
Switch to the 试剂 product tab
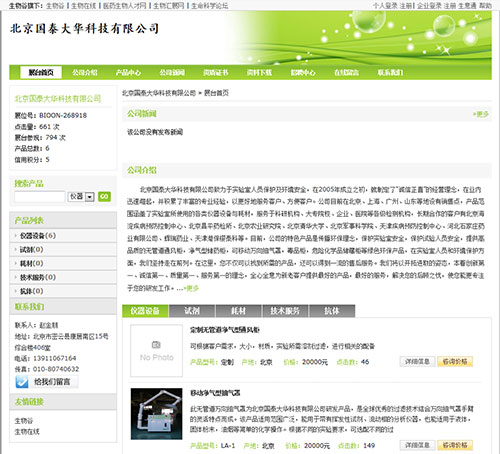click(192, 311)
